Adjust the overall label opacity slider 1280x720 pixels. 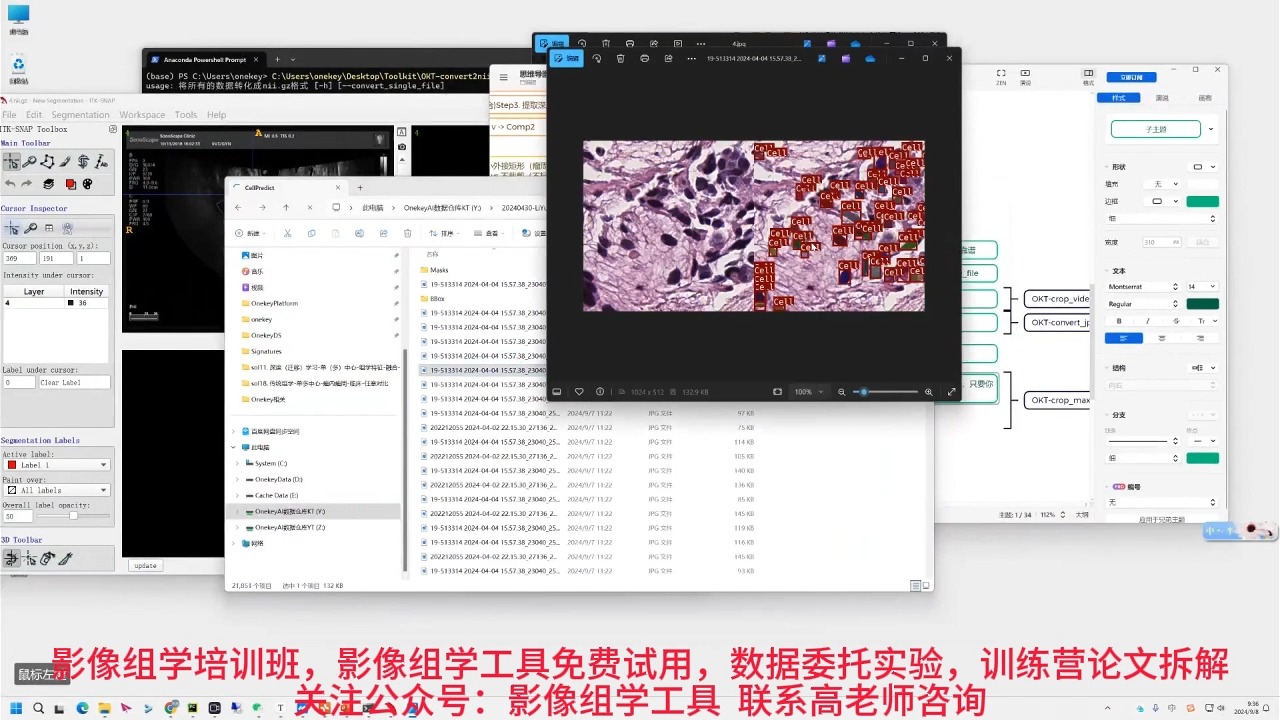[x=73, y=516]
